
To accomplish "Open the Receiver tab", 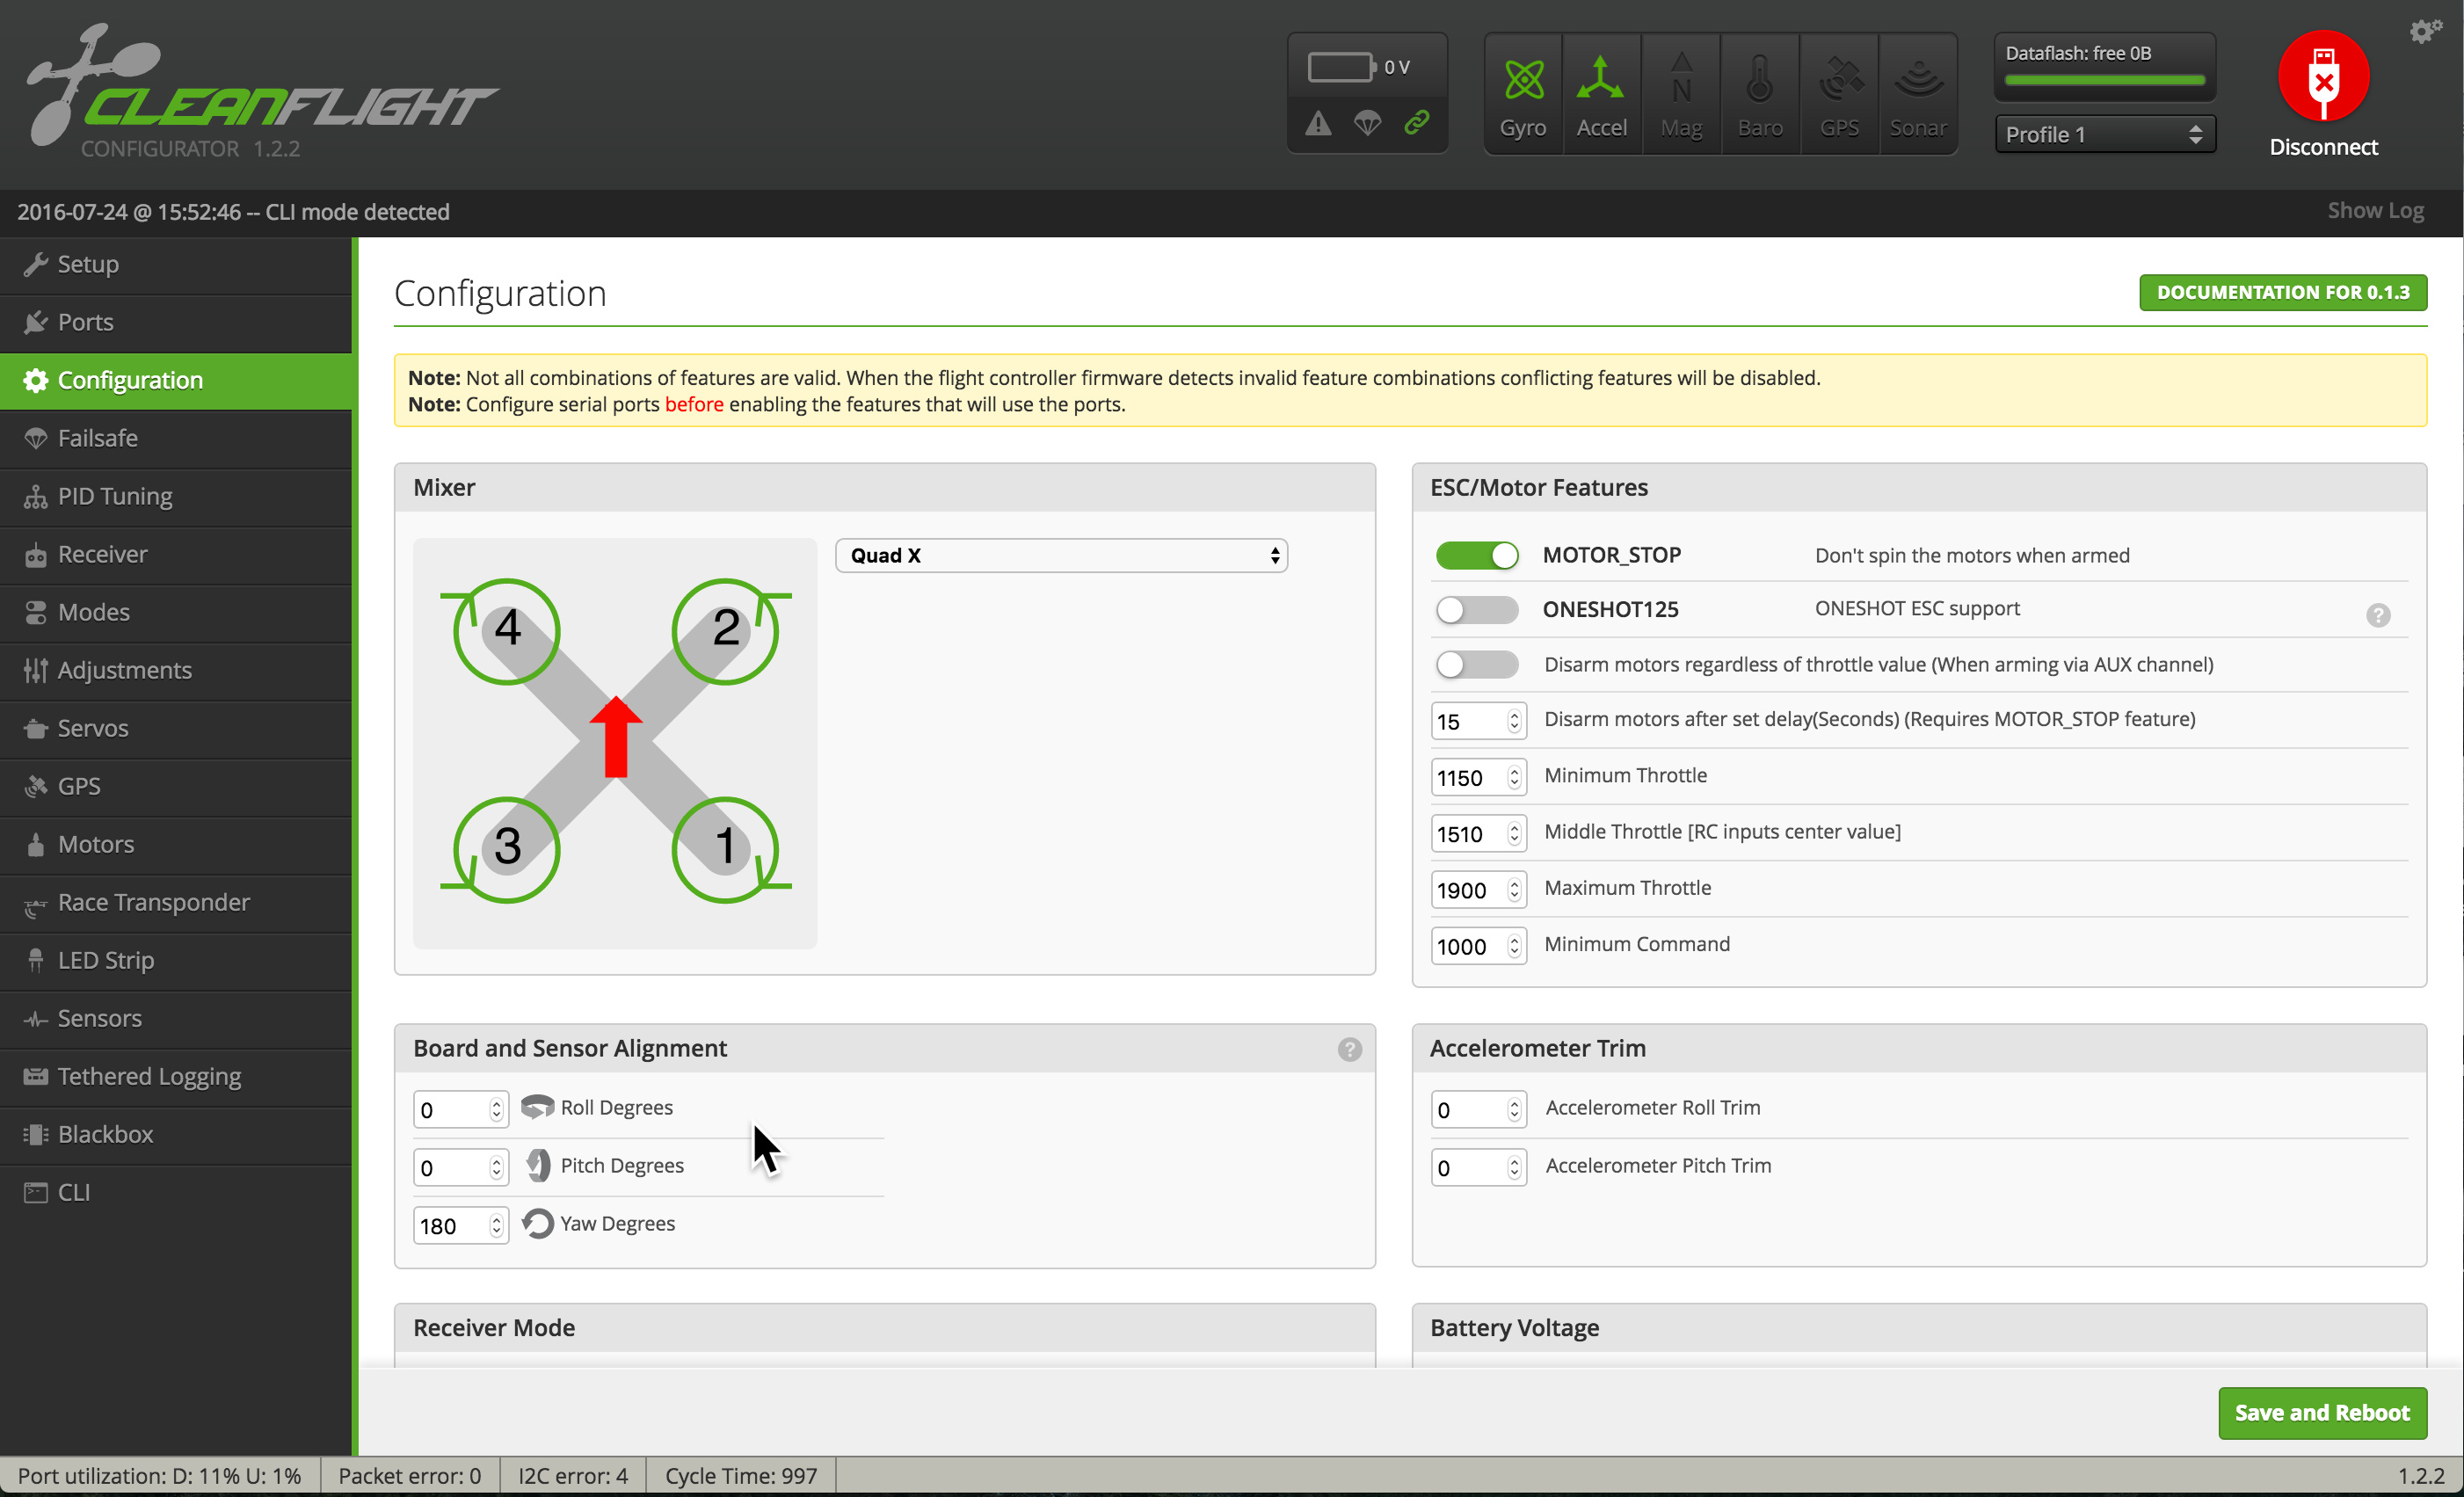I will point(176,554).
